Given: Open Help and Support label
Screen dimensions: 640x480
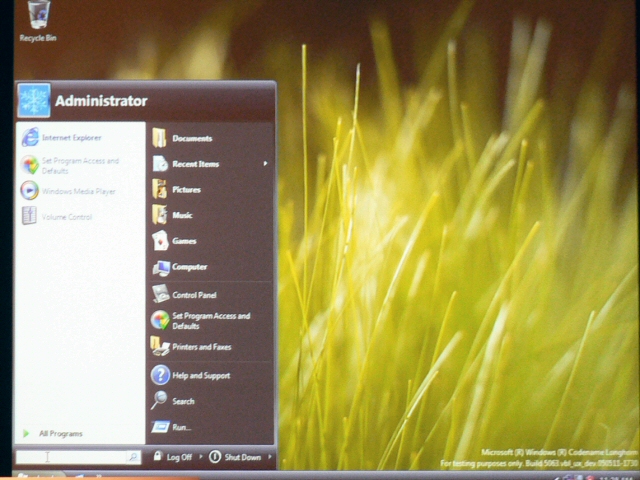Looking at the screenshot, I should (201, 376).
